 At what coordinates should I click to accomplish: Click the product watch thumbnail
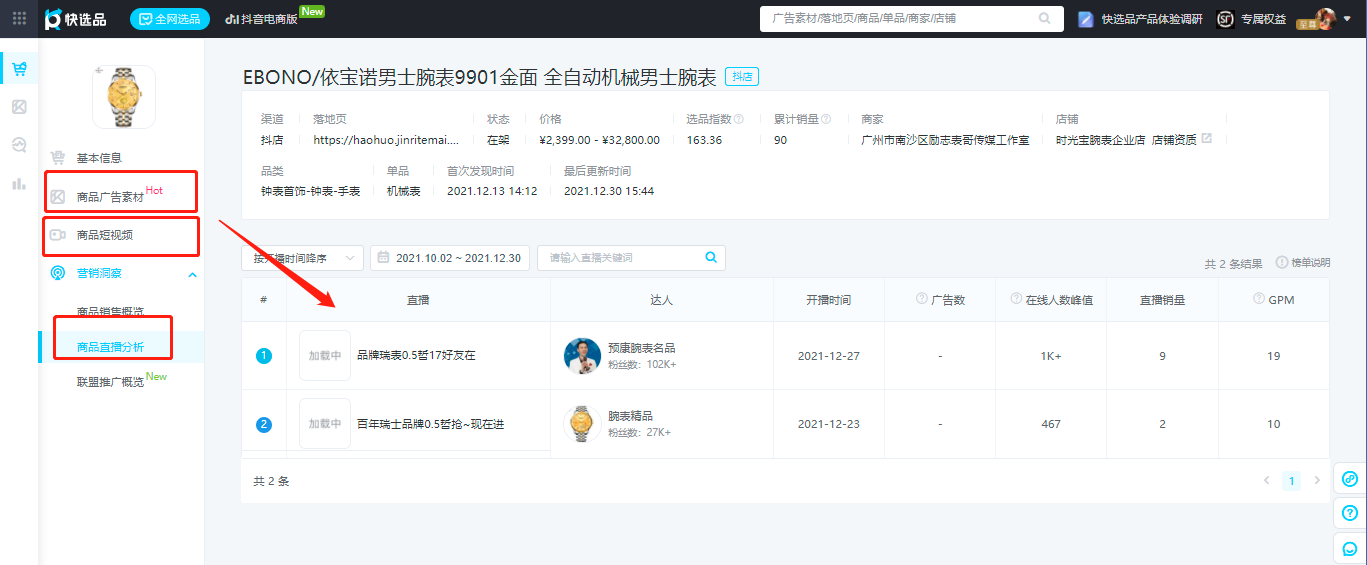tap(123, 96)
